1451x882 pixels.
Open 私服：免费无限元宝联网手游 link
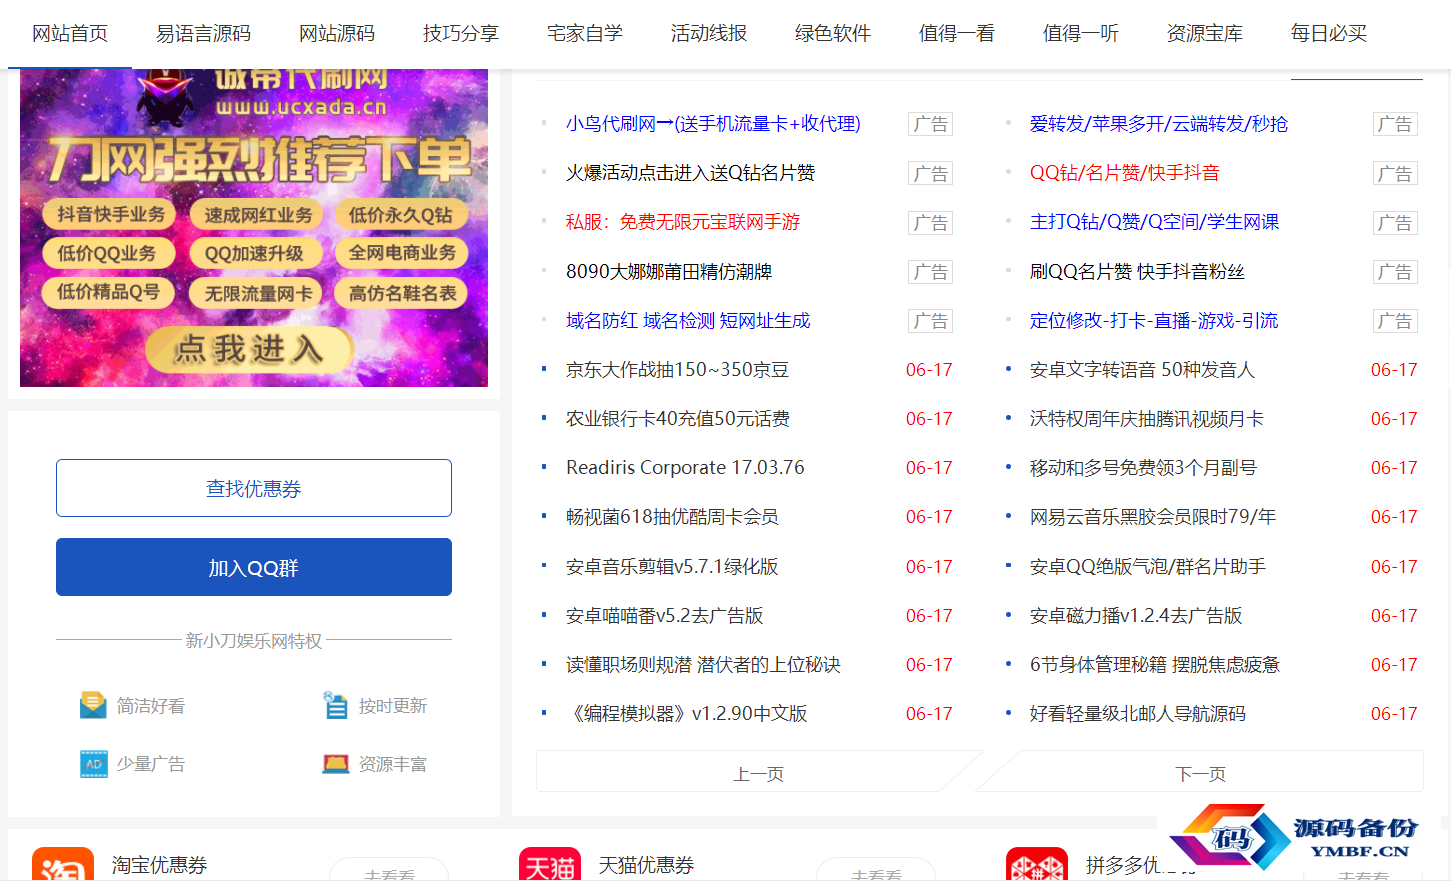pos(683,221)
